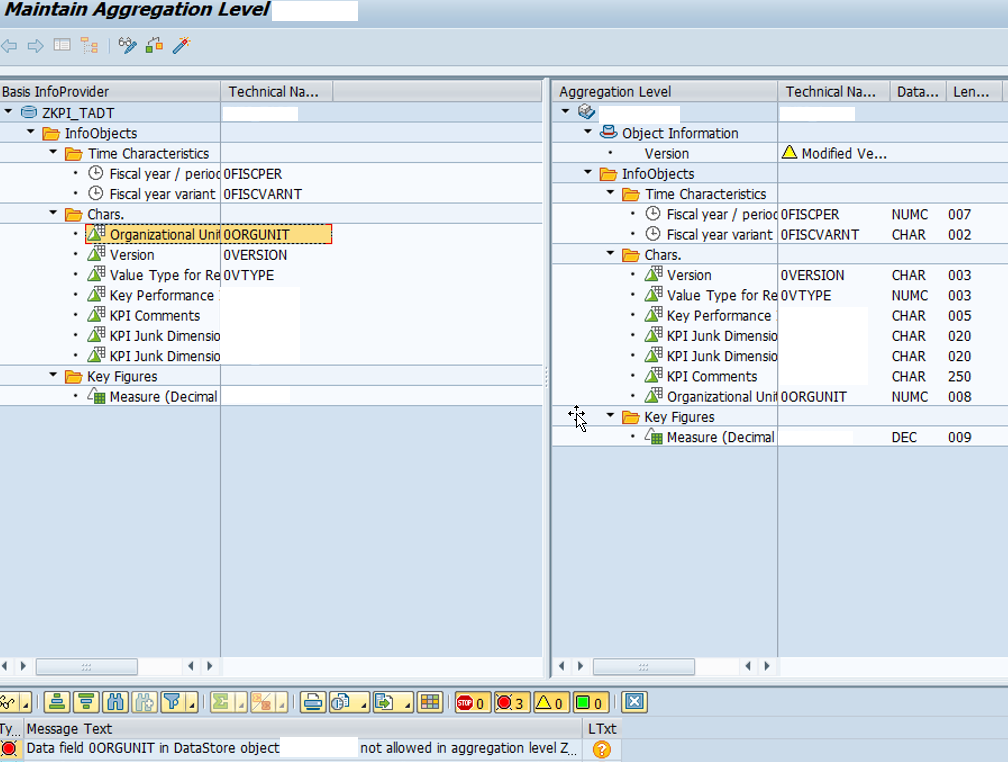Click the binoculars find icon
The width and height of the screenshot is (1008, 762).
[115, 702]
